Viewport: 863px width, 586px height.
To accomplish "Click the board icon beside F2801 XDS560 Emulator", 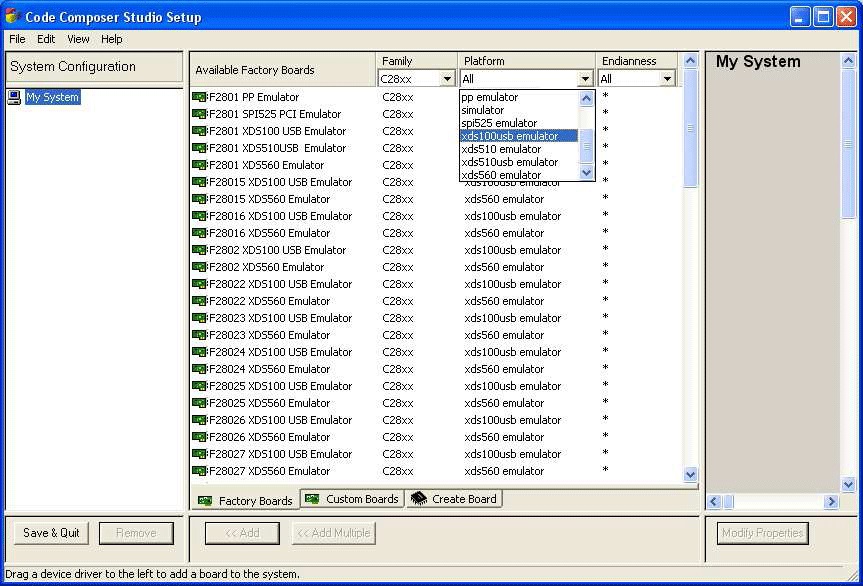I will (199, 165).
